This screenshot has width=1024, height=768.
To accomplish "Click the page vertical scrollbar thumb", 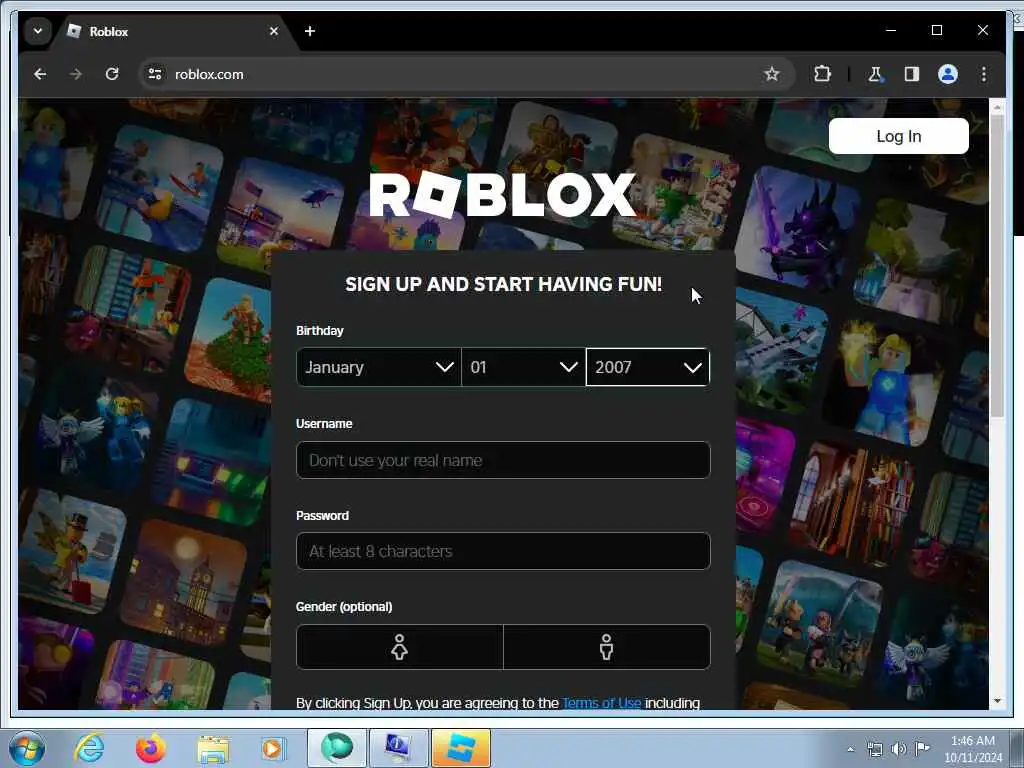I will [997, 265].
